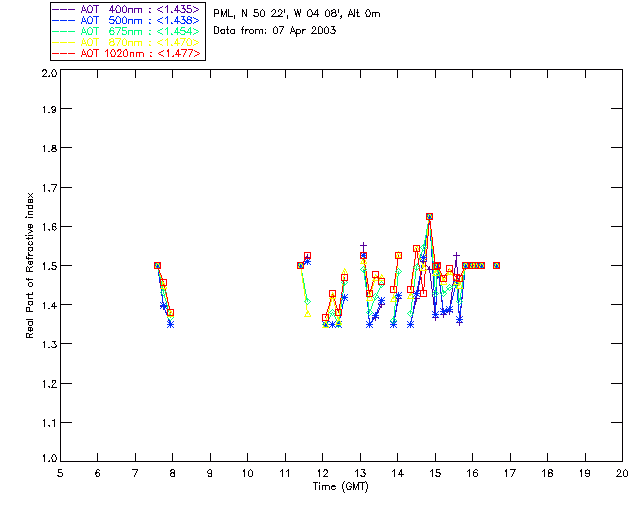Click y-axis tick label 1.3
The width and height of the screenshot is (640, 512).
pyautogui.click(x=49, y=344)
